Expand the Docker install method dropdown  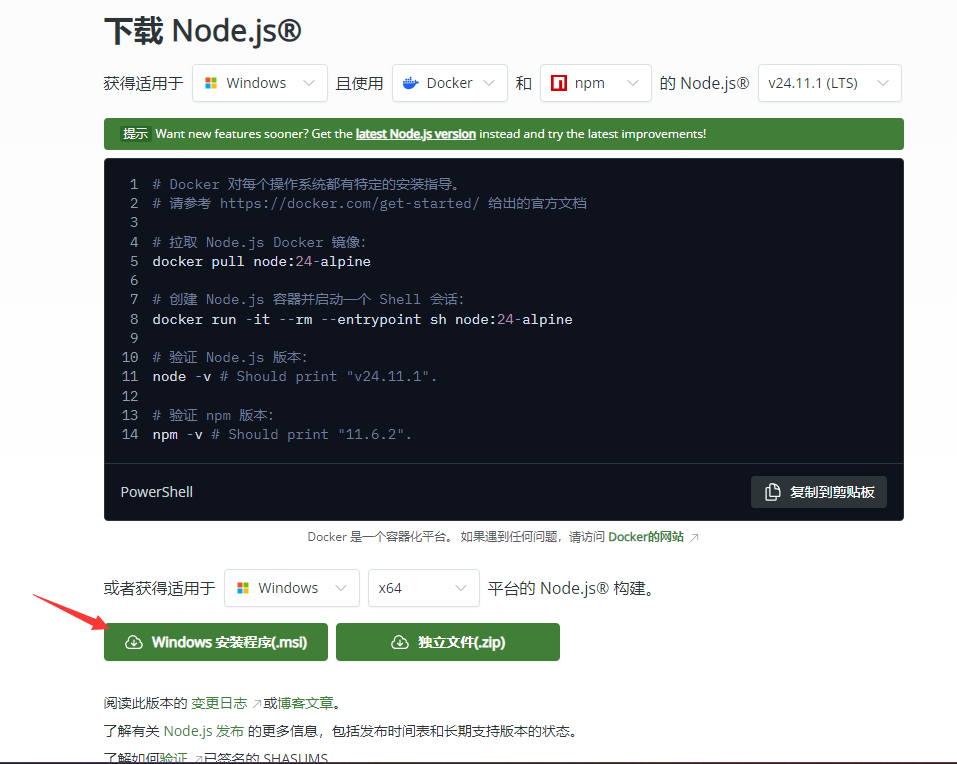[x=449, y=83]
